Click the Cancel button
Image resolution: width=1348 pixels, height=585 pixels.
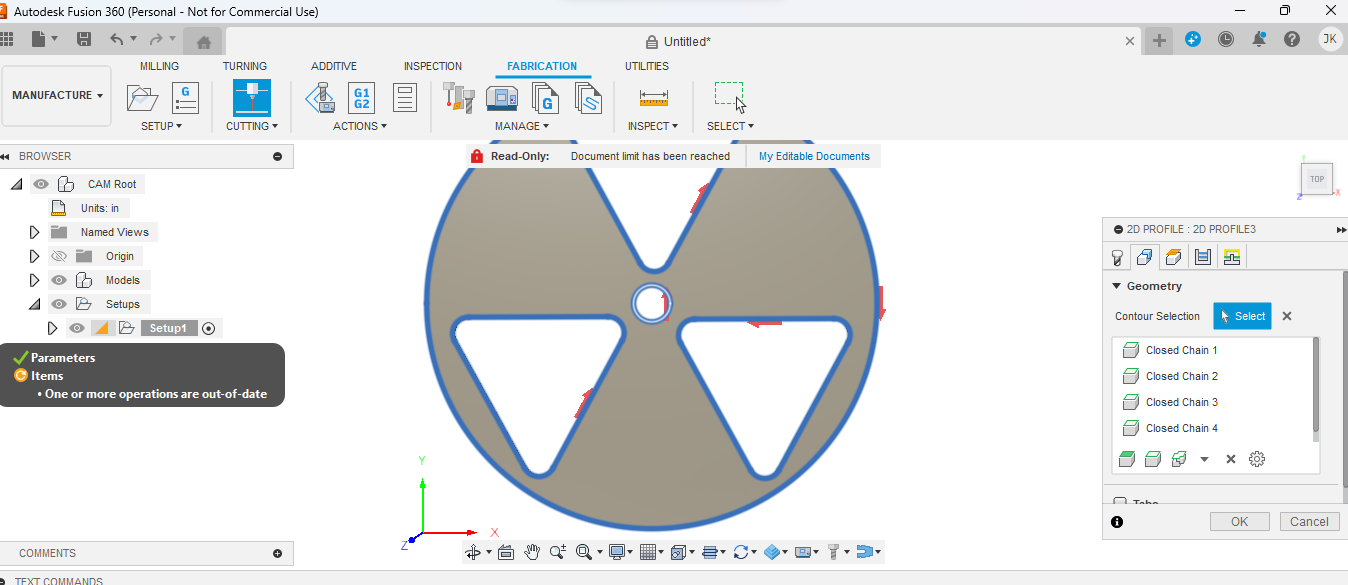pos(1309,521)
